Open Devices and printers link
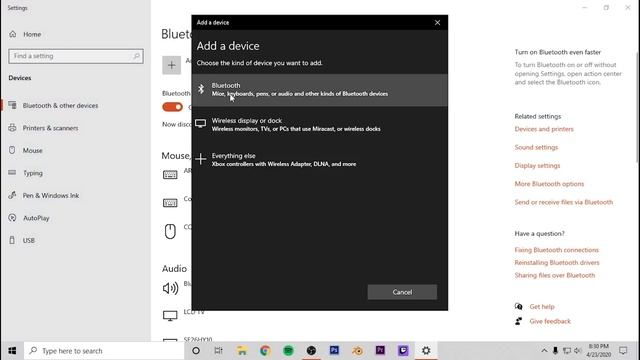 (544, 129)
